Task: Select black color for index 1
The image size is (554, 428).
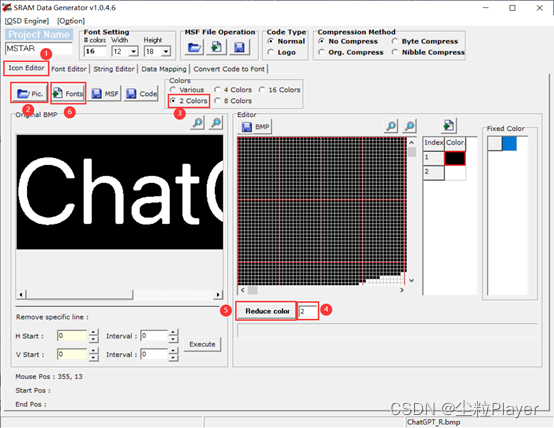Action: pos(455,158)
